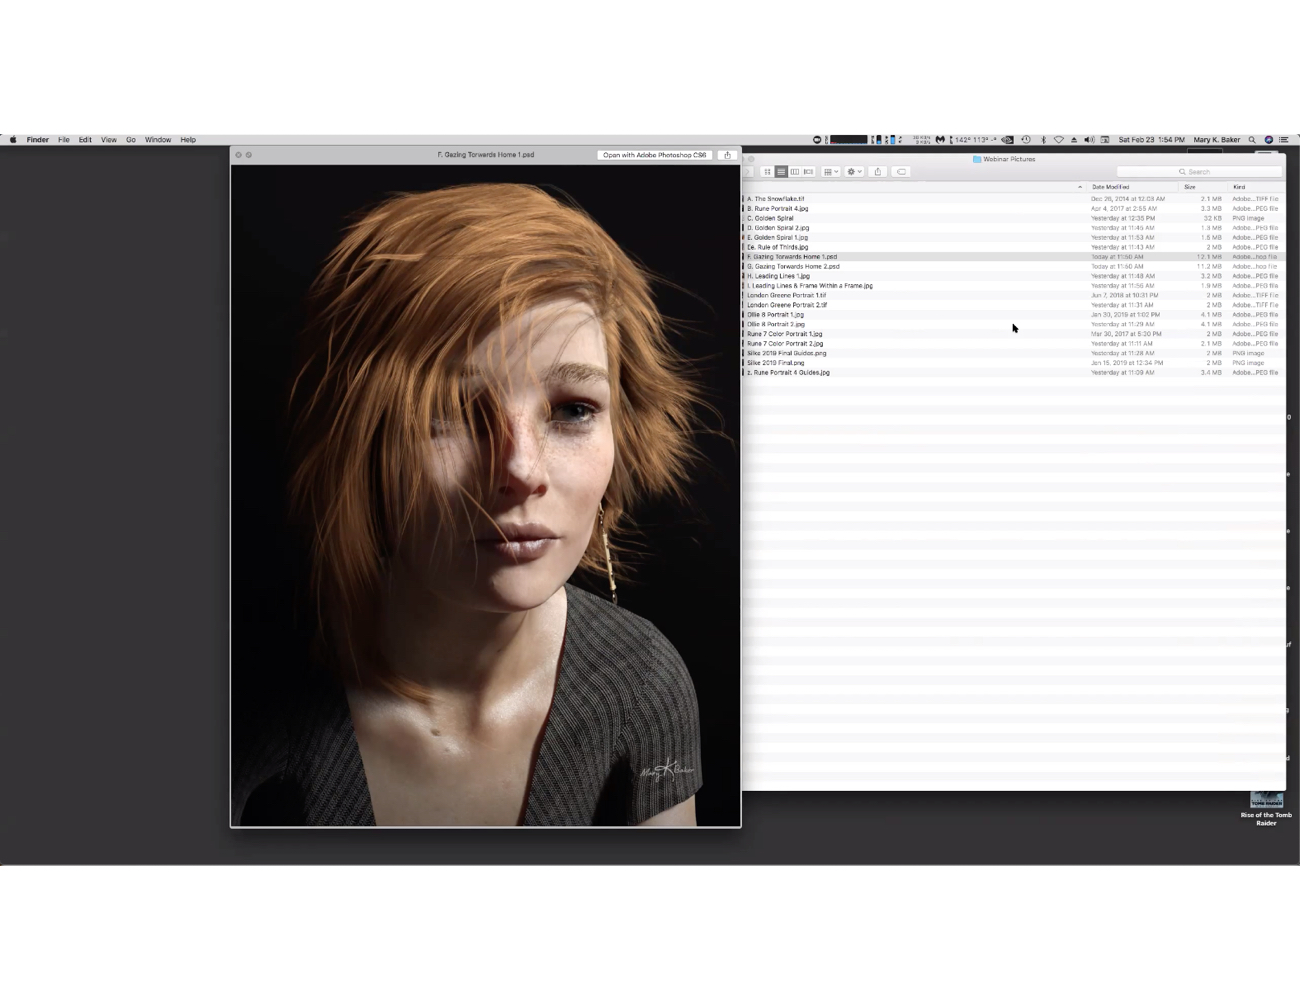Click the Time Machine icon in menu bar

[x=1026, y=140]
